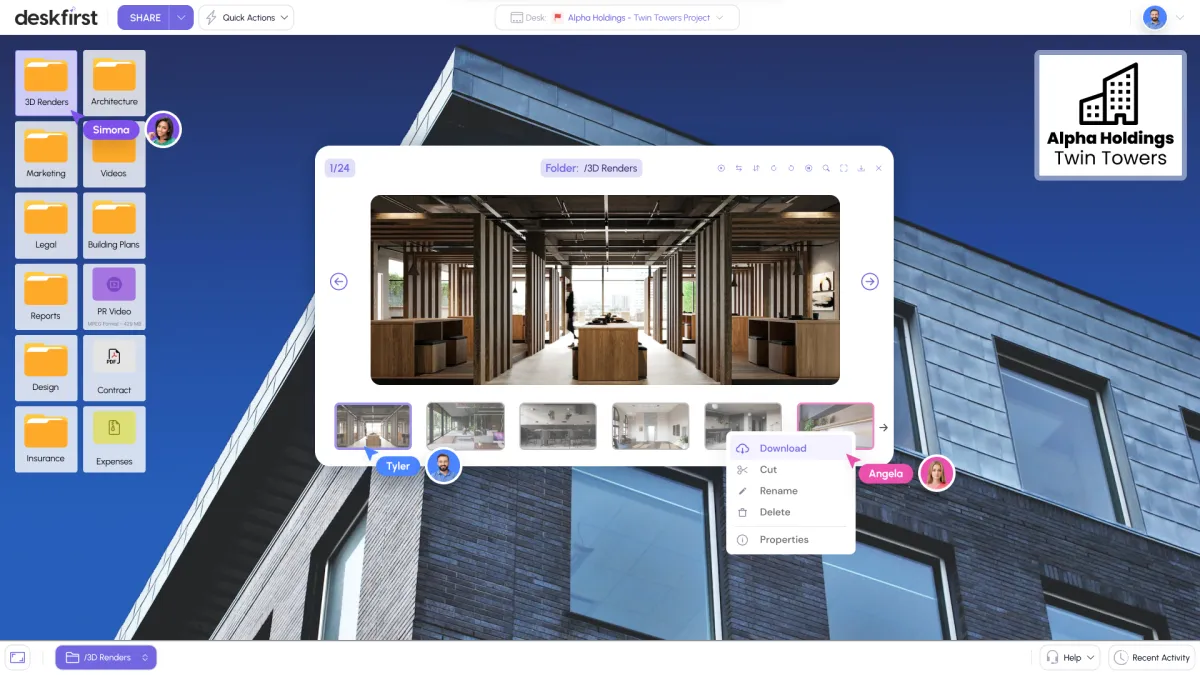Open the Alpha Holdings desk selector dropdown
The height and width of the screenshot is (675, 1200).
click(x=617, y=17)
